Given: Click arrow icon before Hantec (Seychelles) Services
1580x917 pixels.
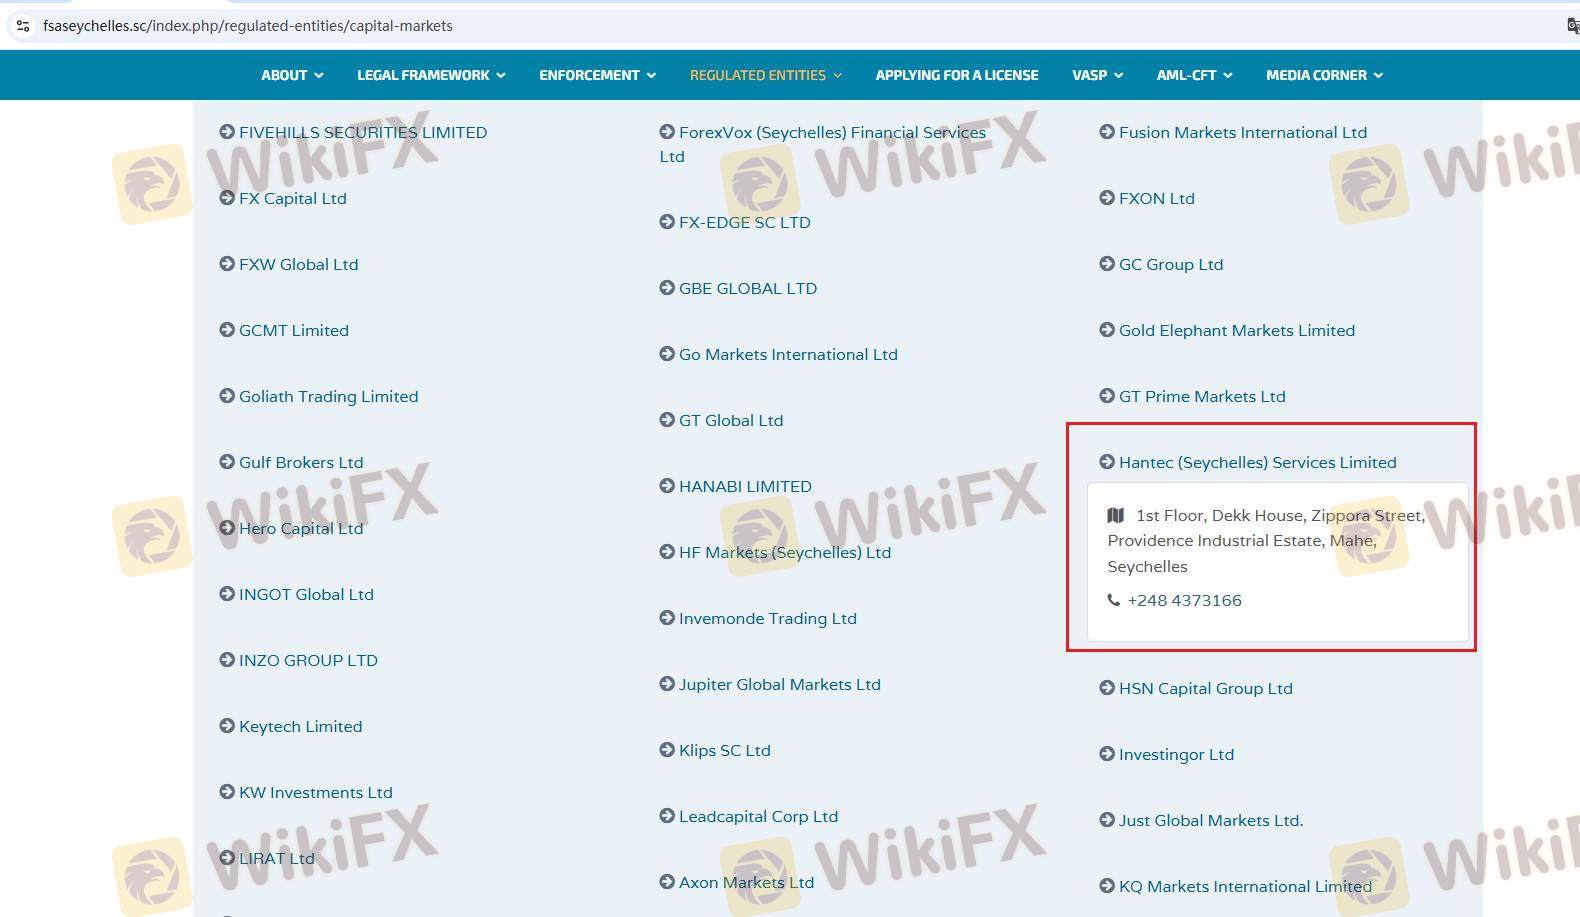Looking at the screenshot, I should (1107, 462).
